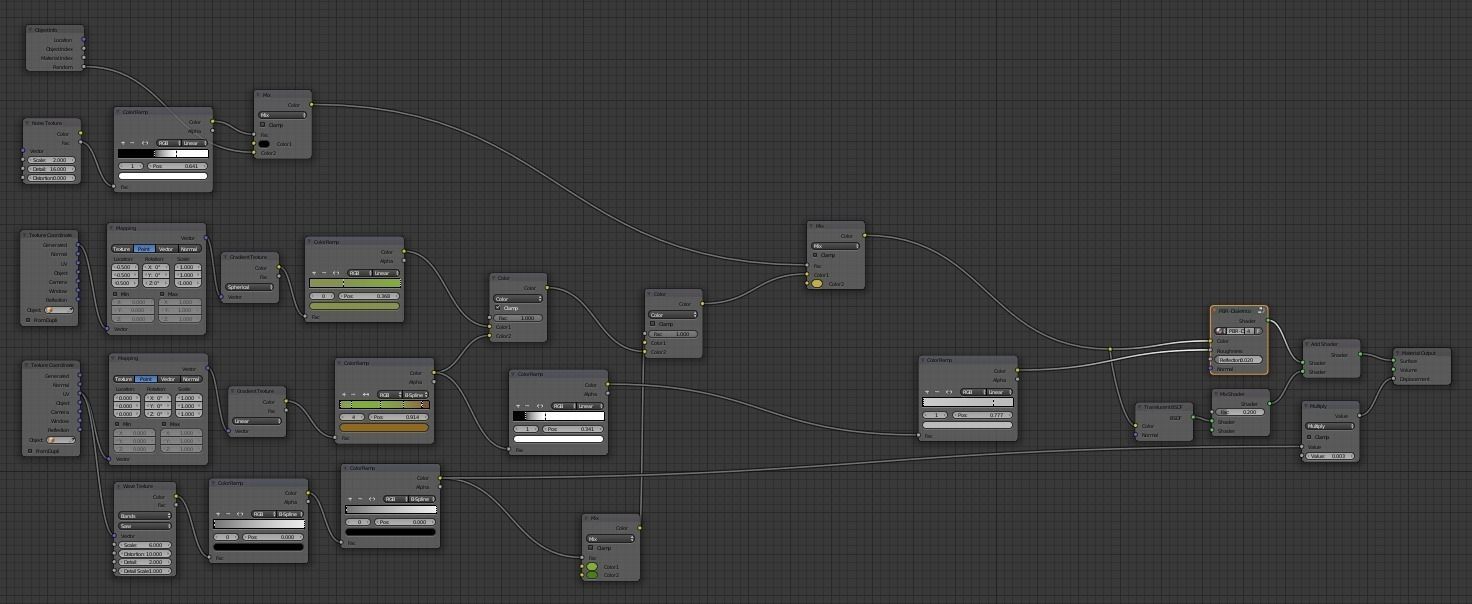The width and height of the screenshot is (1472, 604).
Task: Flip the ColorRamp that has Pos 0.368
Action: point(336,272)
